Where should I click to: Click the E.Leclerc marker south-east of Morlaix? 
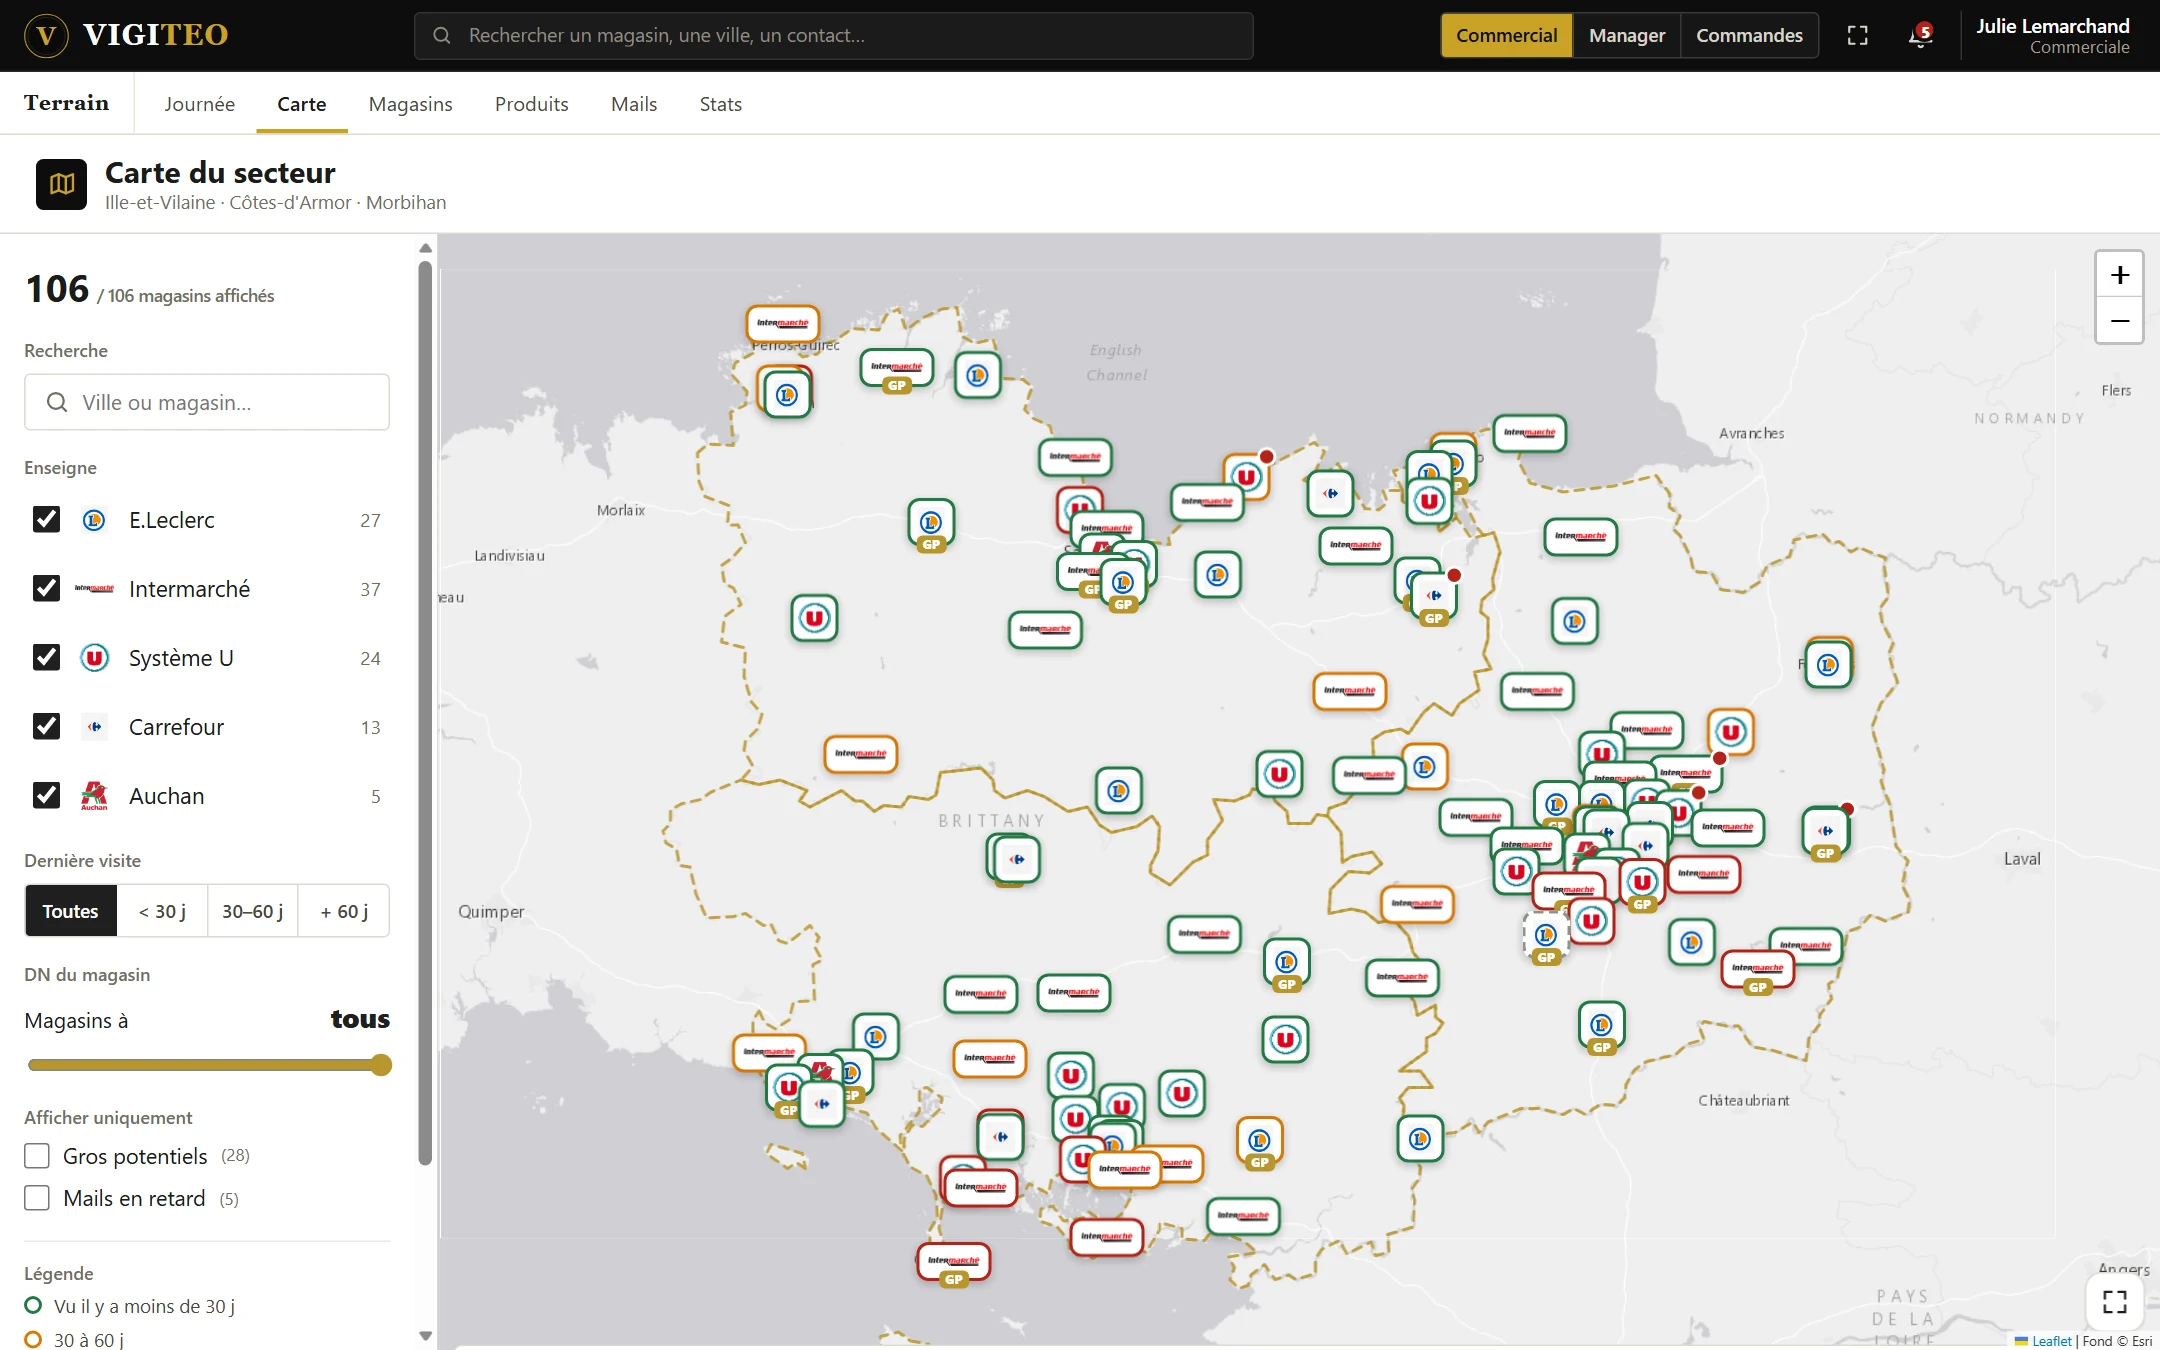(x=931, y=522)
